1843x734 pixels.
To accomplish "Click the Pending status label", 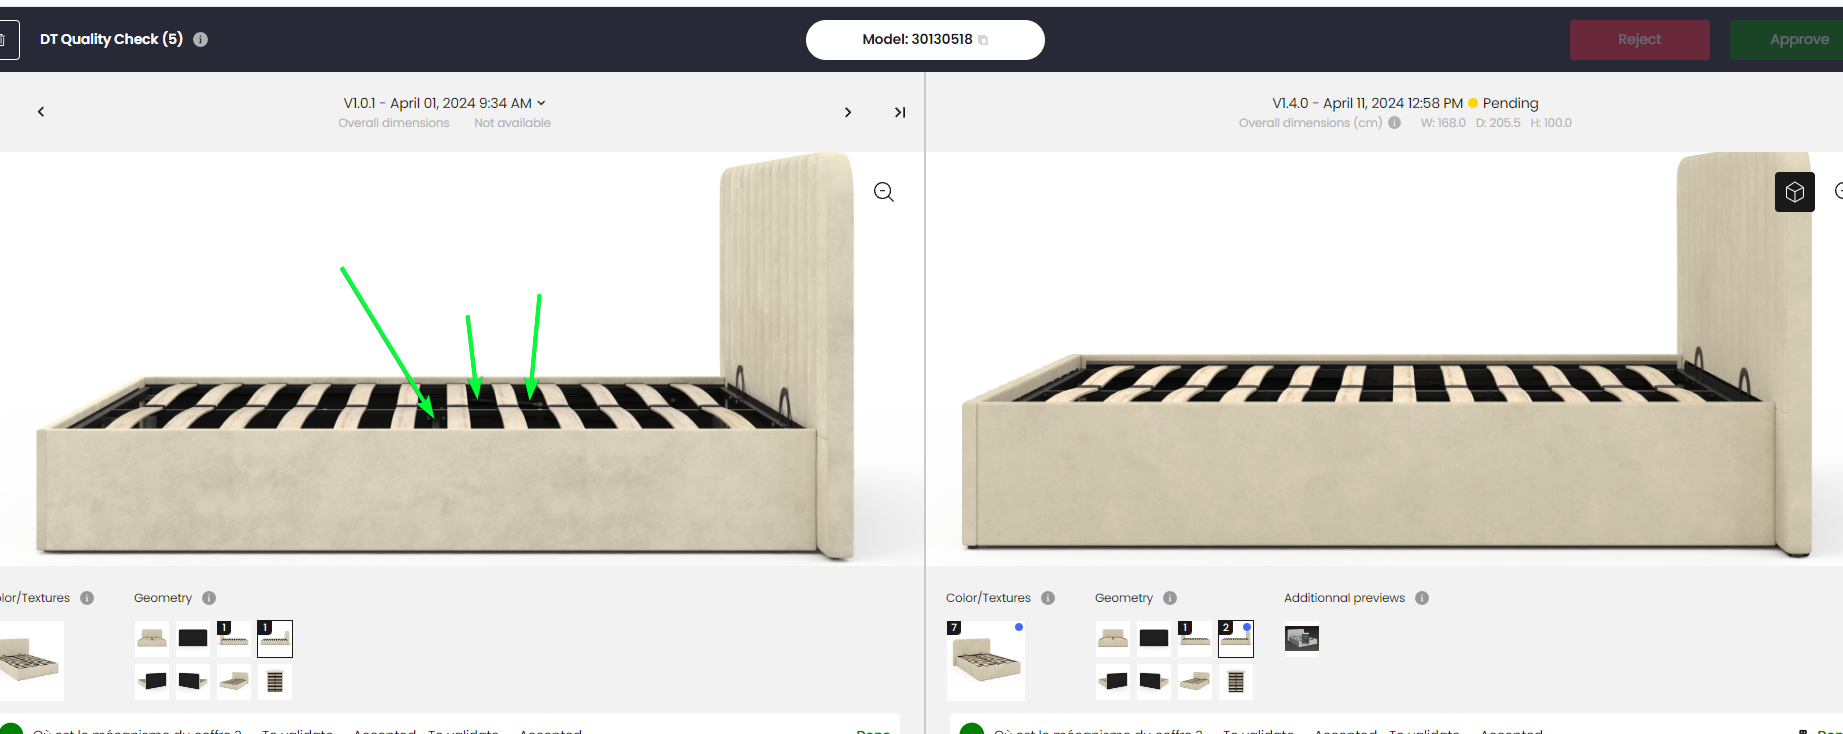I will (x=1510, y=103).
